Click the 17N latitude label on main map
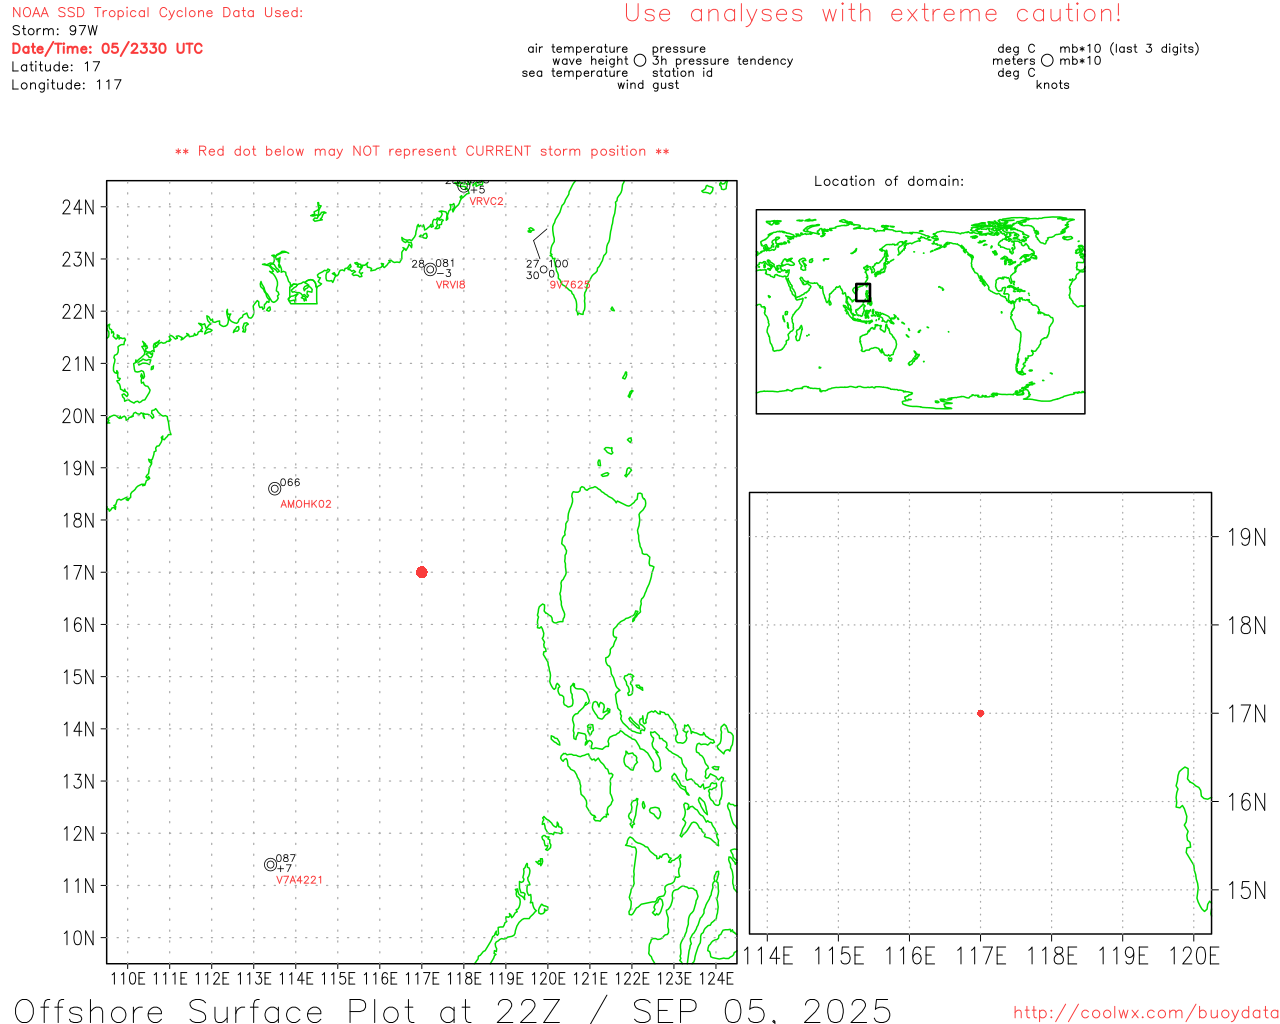The width and height of the screenshot is (1280, 1024). (x=78, y=573)
